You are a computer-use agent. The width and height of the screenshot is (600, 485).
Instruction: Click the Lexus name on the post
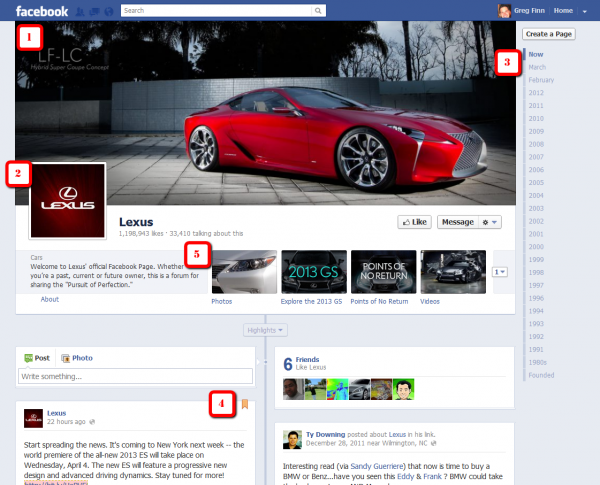click(57, 413)
